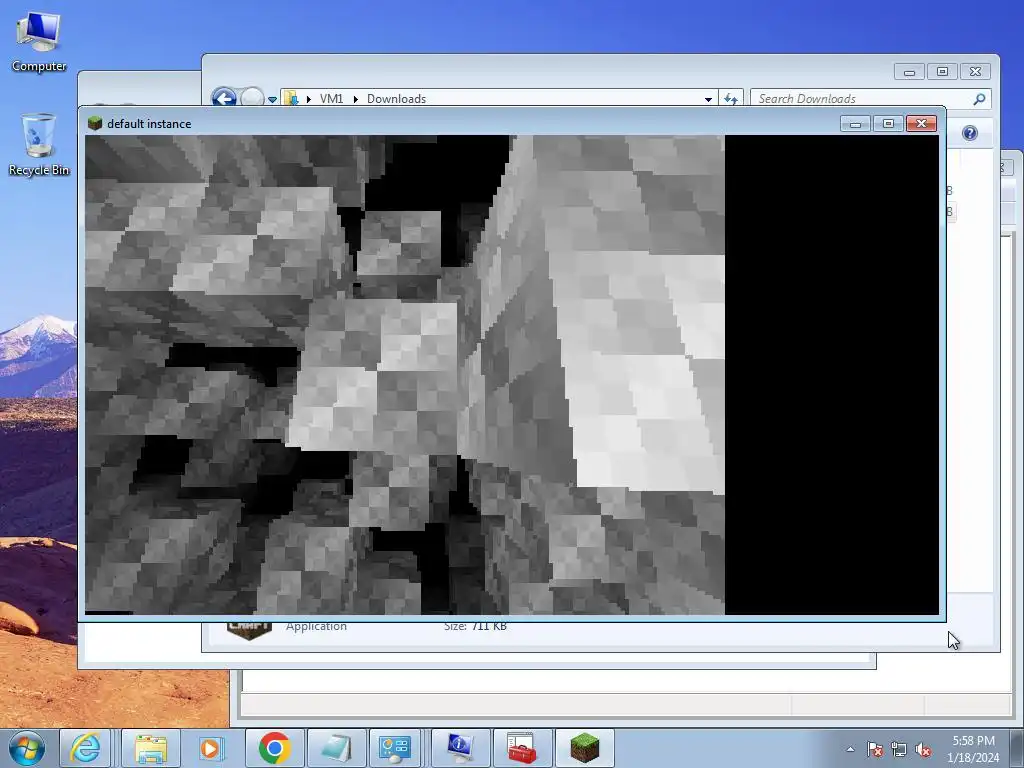The width and height of the screenshot is (1024, 768).
Task: Show hidden system tray icons
Action: 850,749
